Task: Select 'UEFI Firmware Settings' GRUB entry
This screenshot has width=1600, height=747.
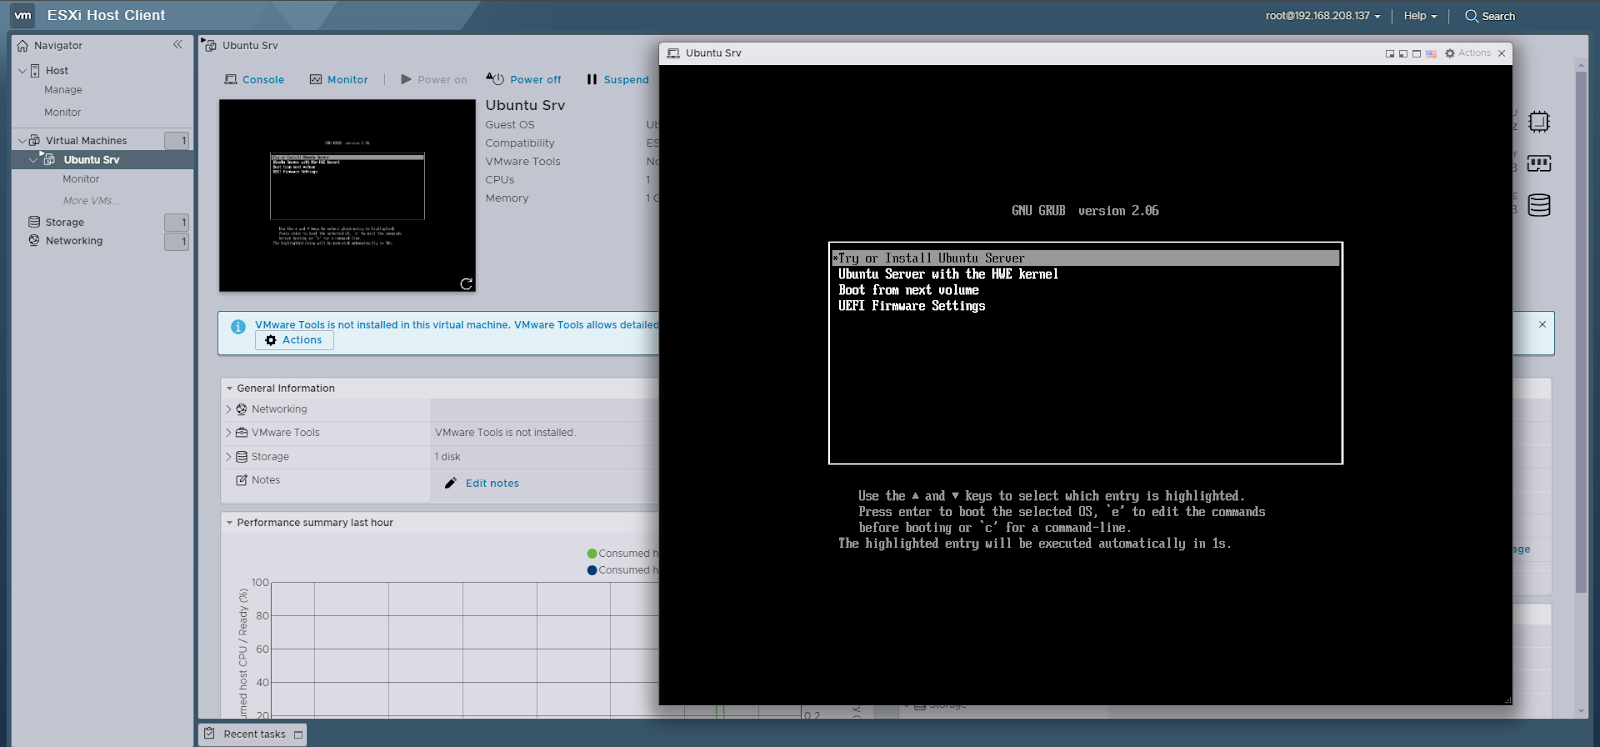Action: pos(911,306)
